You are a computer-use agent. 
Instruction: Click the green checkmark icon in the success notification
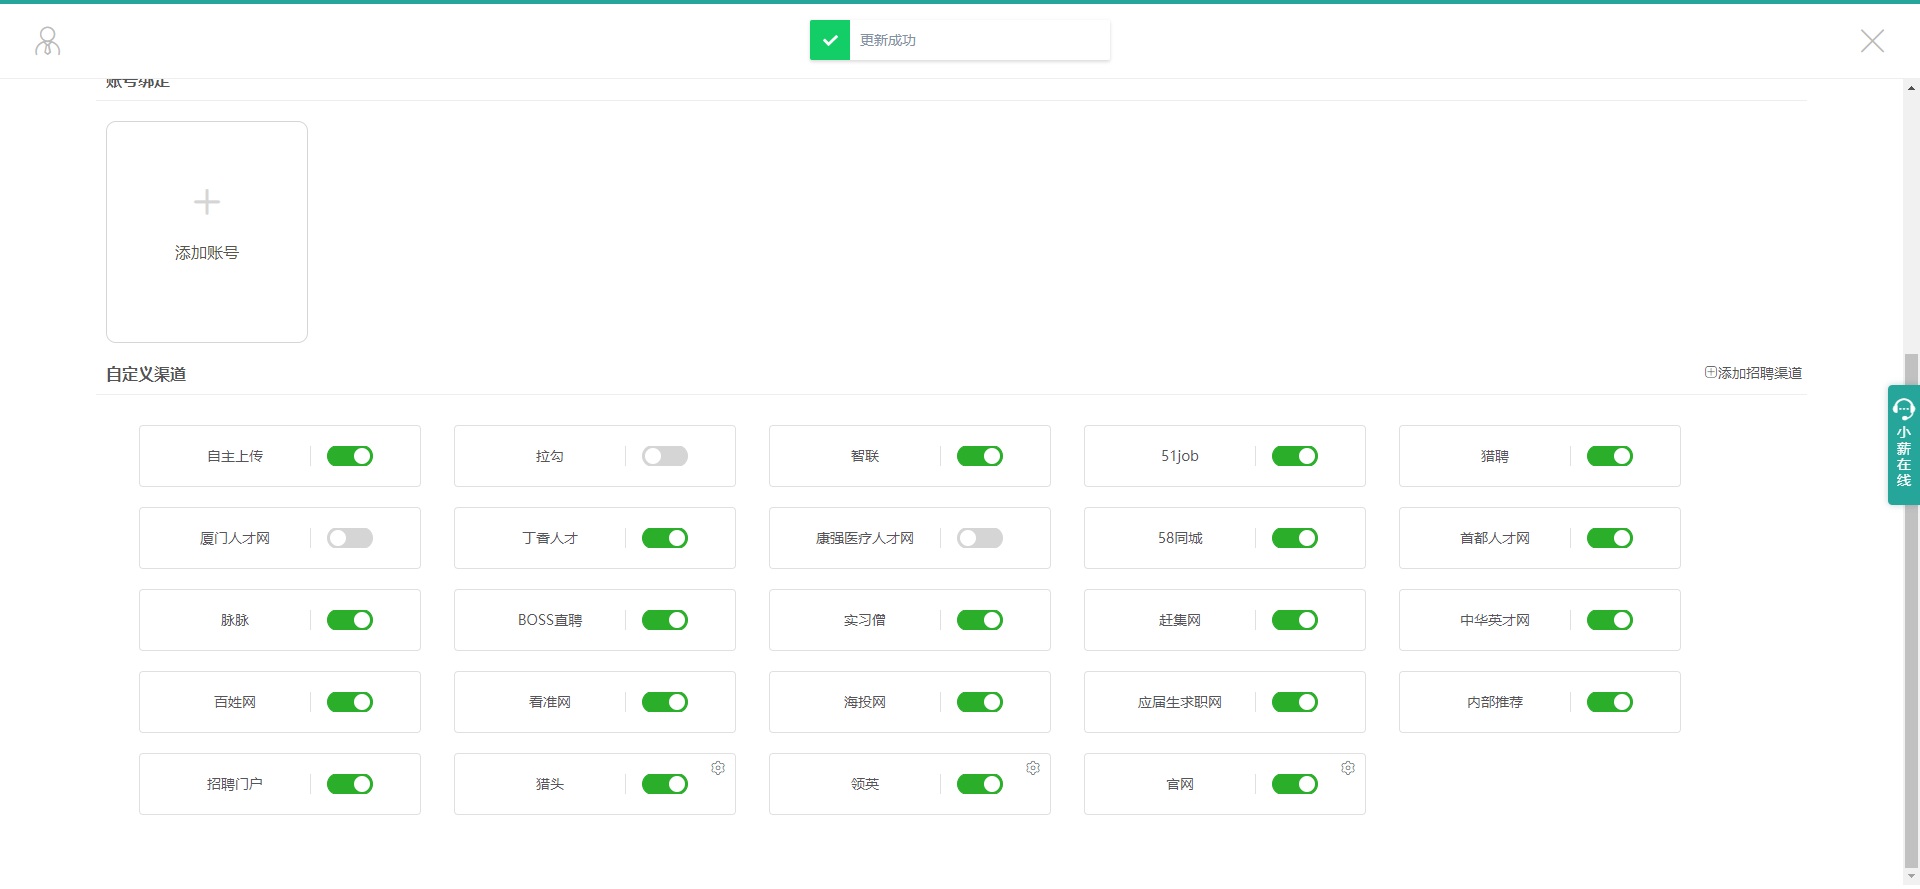coord(830,40)
